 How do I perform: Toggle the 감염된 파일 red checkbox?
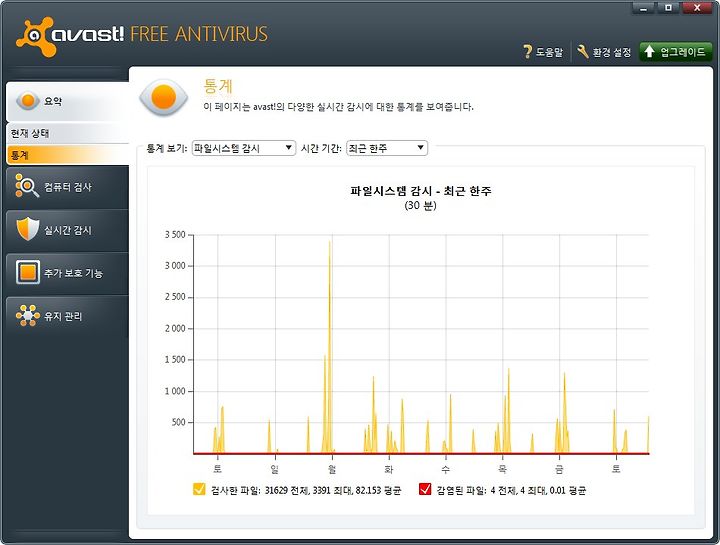[x=425, y=489]
